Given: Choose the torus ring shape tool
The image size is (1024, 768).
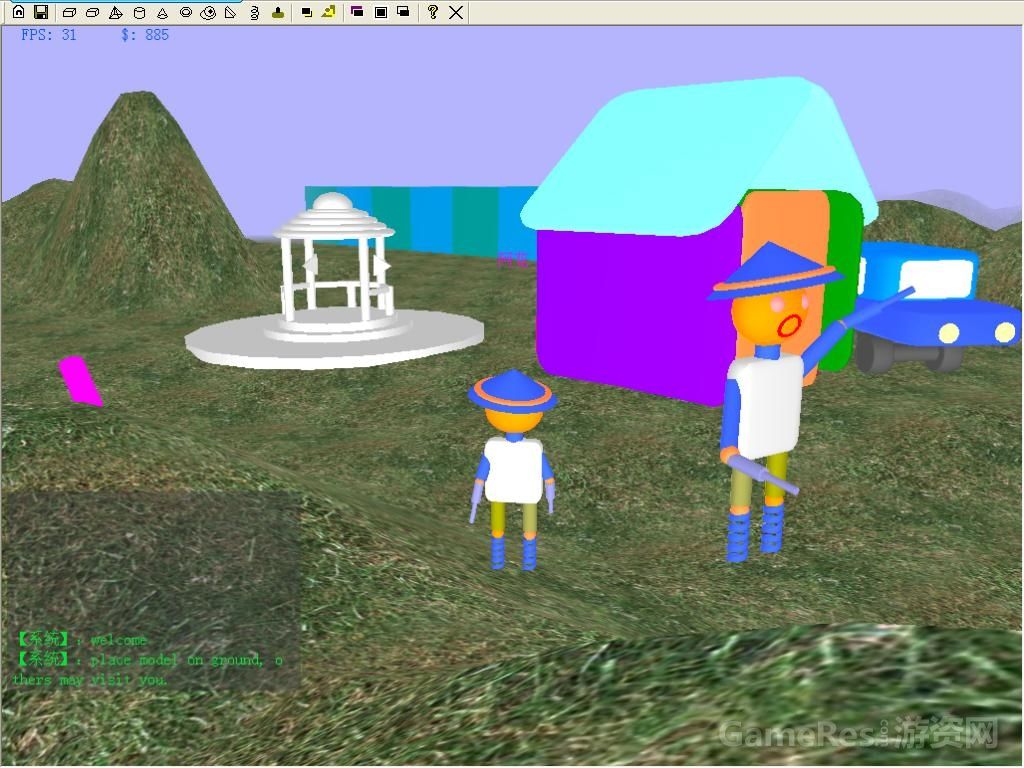Looking at the screenshot, I should 186,12.
